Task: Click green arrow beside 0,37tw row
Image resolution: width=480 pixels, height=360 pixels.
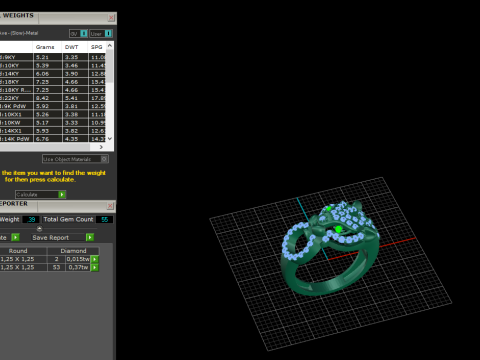Action: pyautogui.click(x=95, y=267)
